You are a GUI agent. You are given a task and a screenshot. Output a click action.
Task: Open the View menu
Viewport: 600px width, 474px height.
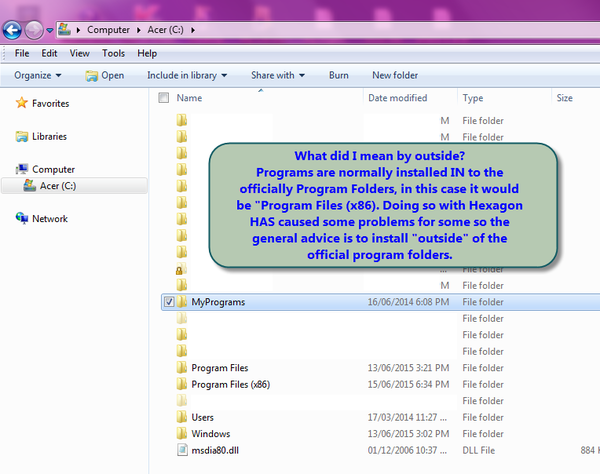tap(80, 53)
